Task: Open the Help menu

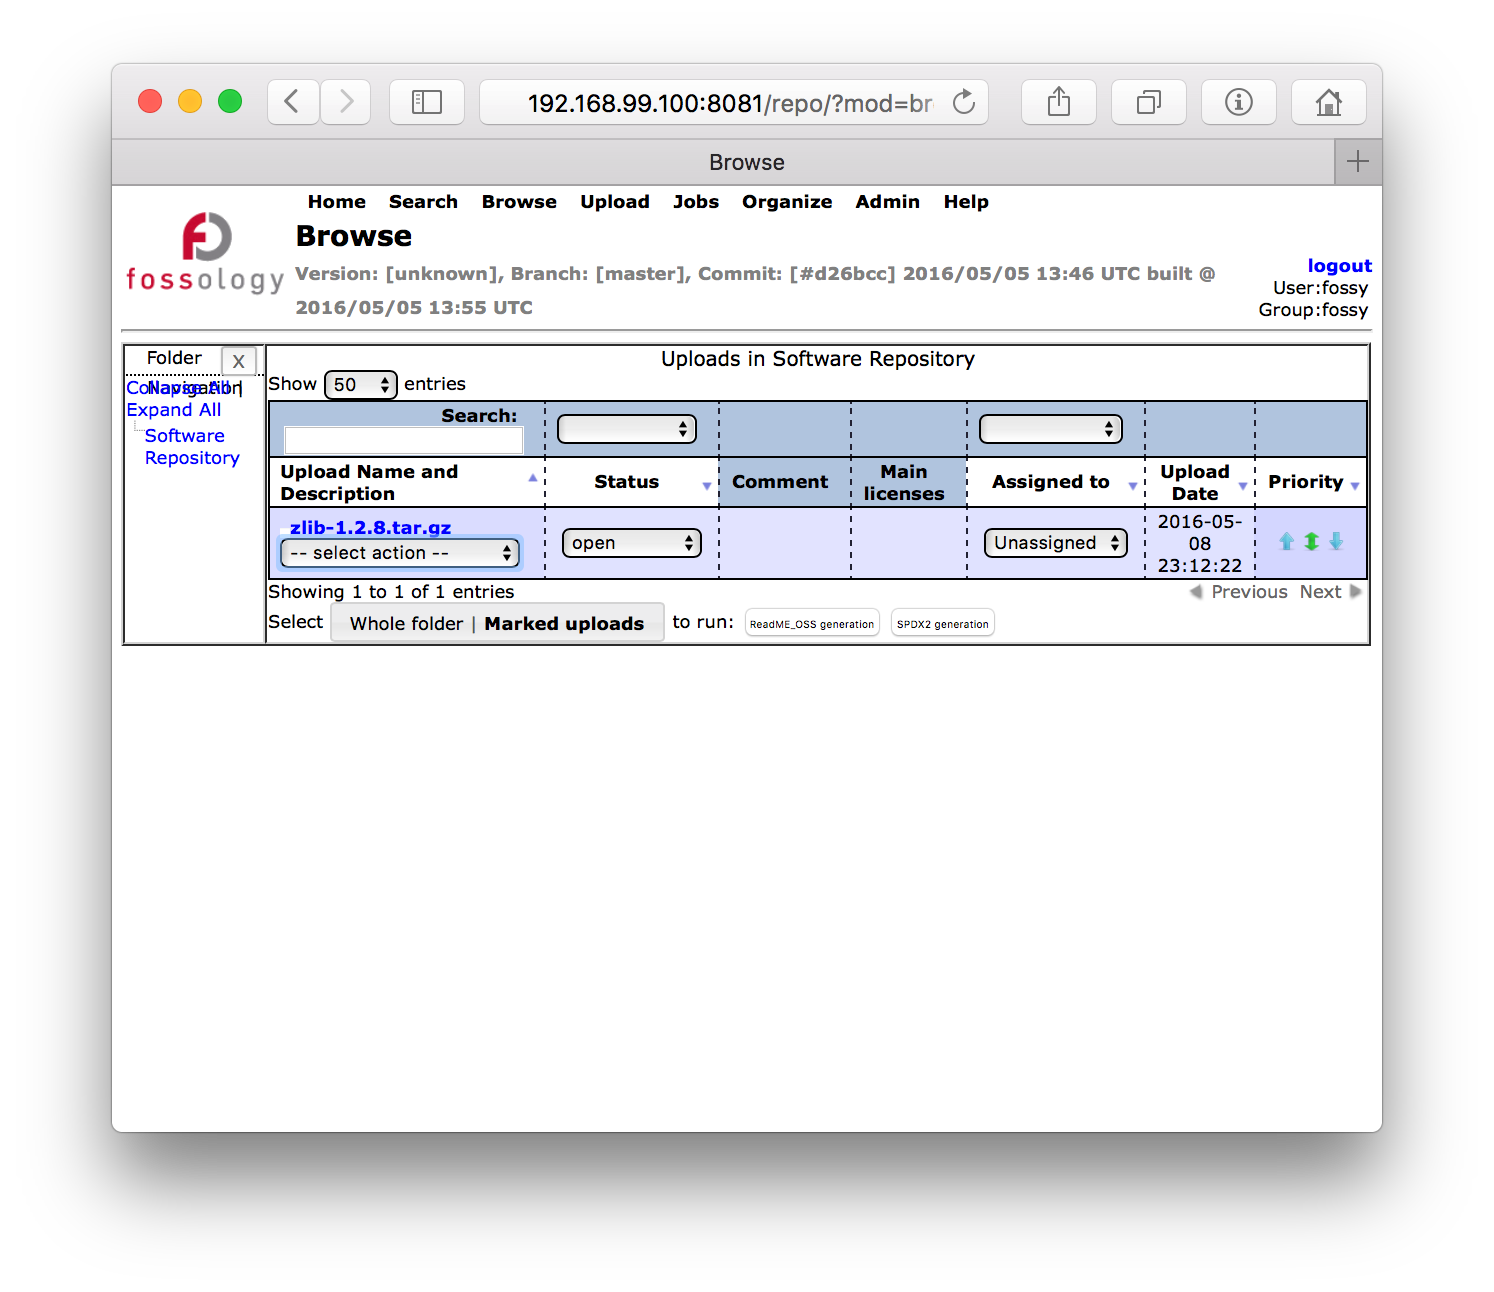Action: click(966, 202)
